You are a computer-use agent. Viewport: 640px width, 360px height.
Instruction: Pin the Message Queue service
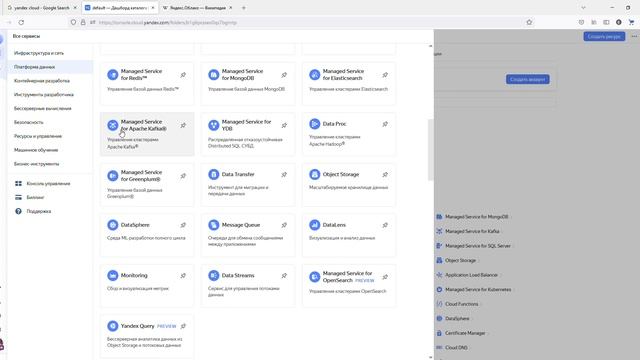pyautogui.click(x=284, y=225)
